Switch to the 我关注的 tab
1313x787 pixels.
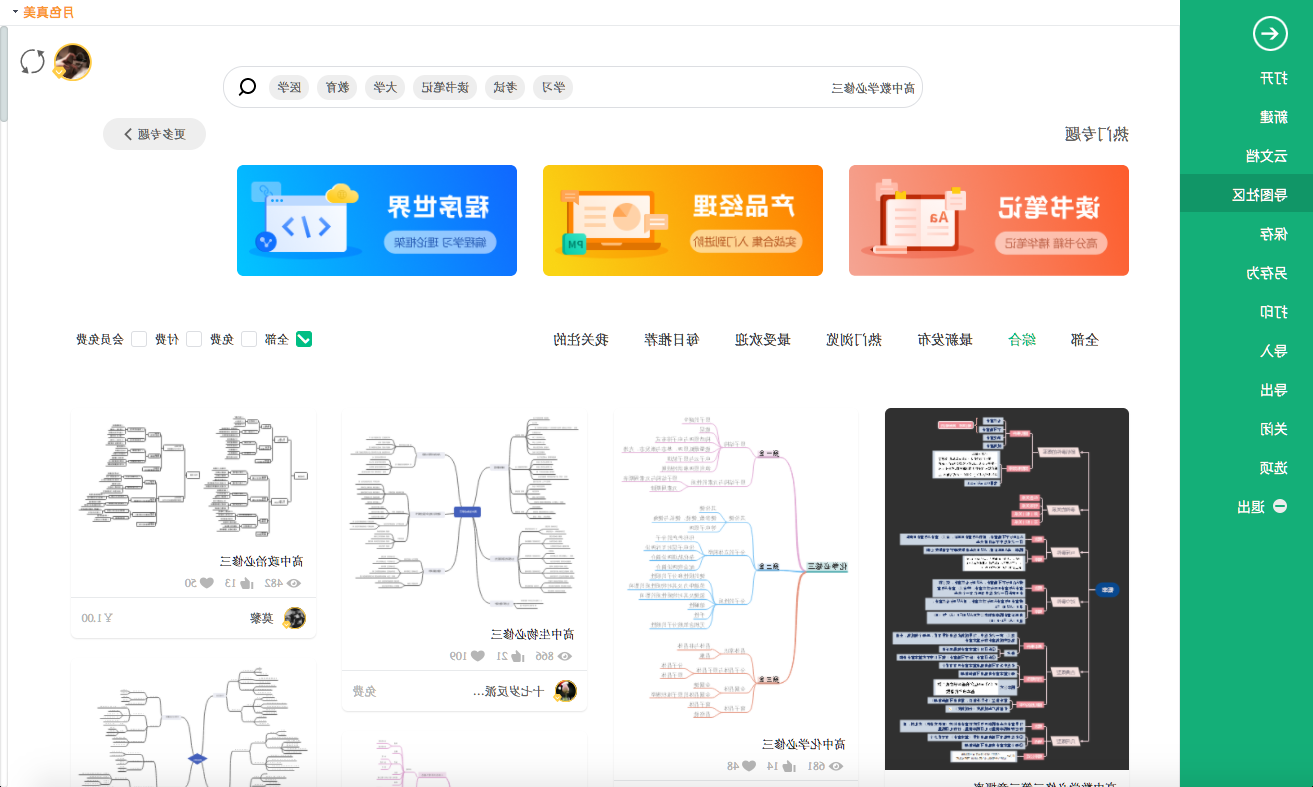[581, 340]
